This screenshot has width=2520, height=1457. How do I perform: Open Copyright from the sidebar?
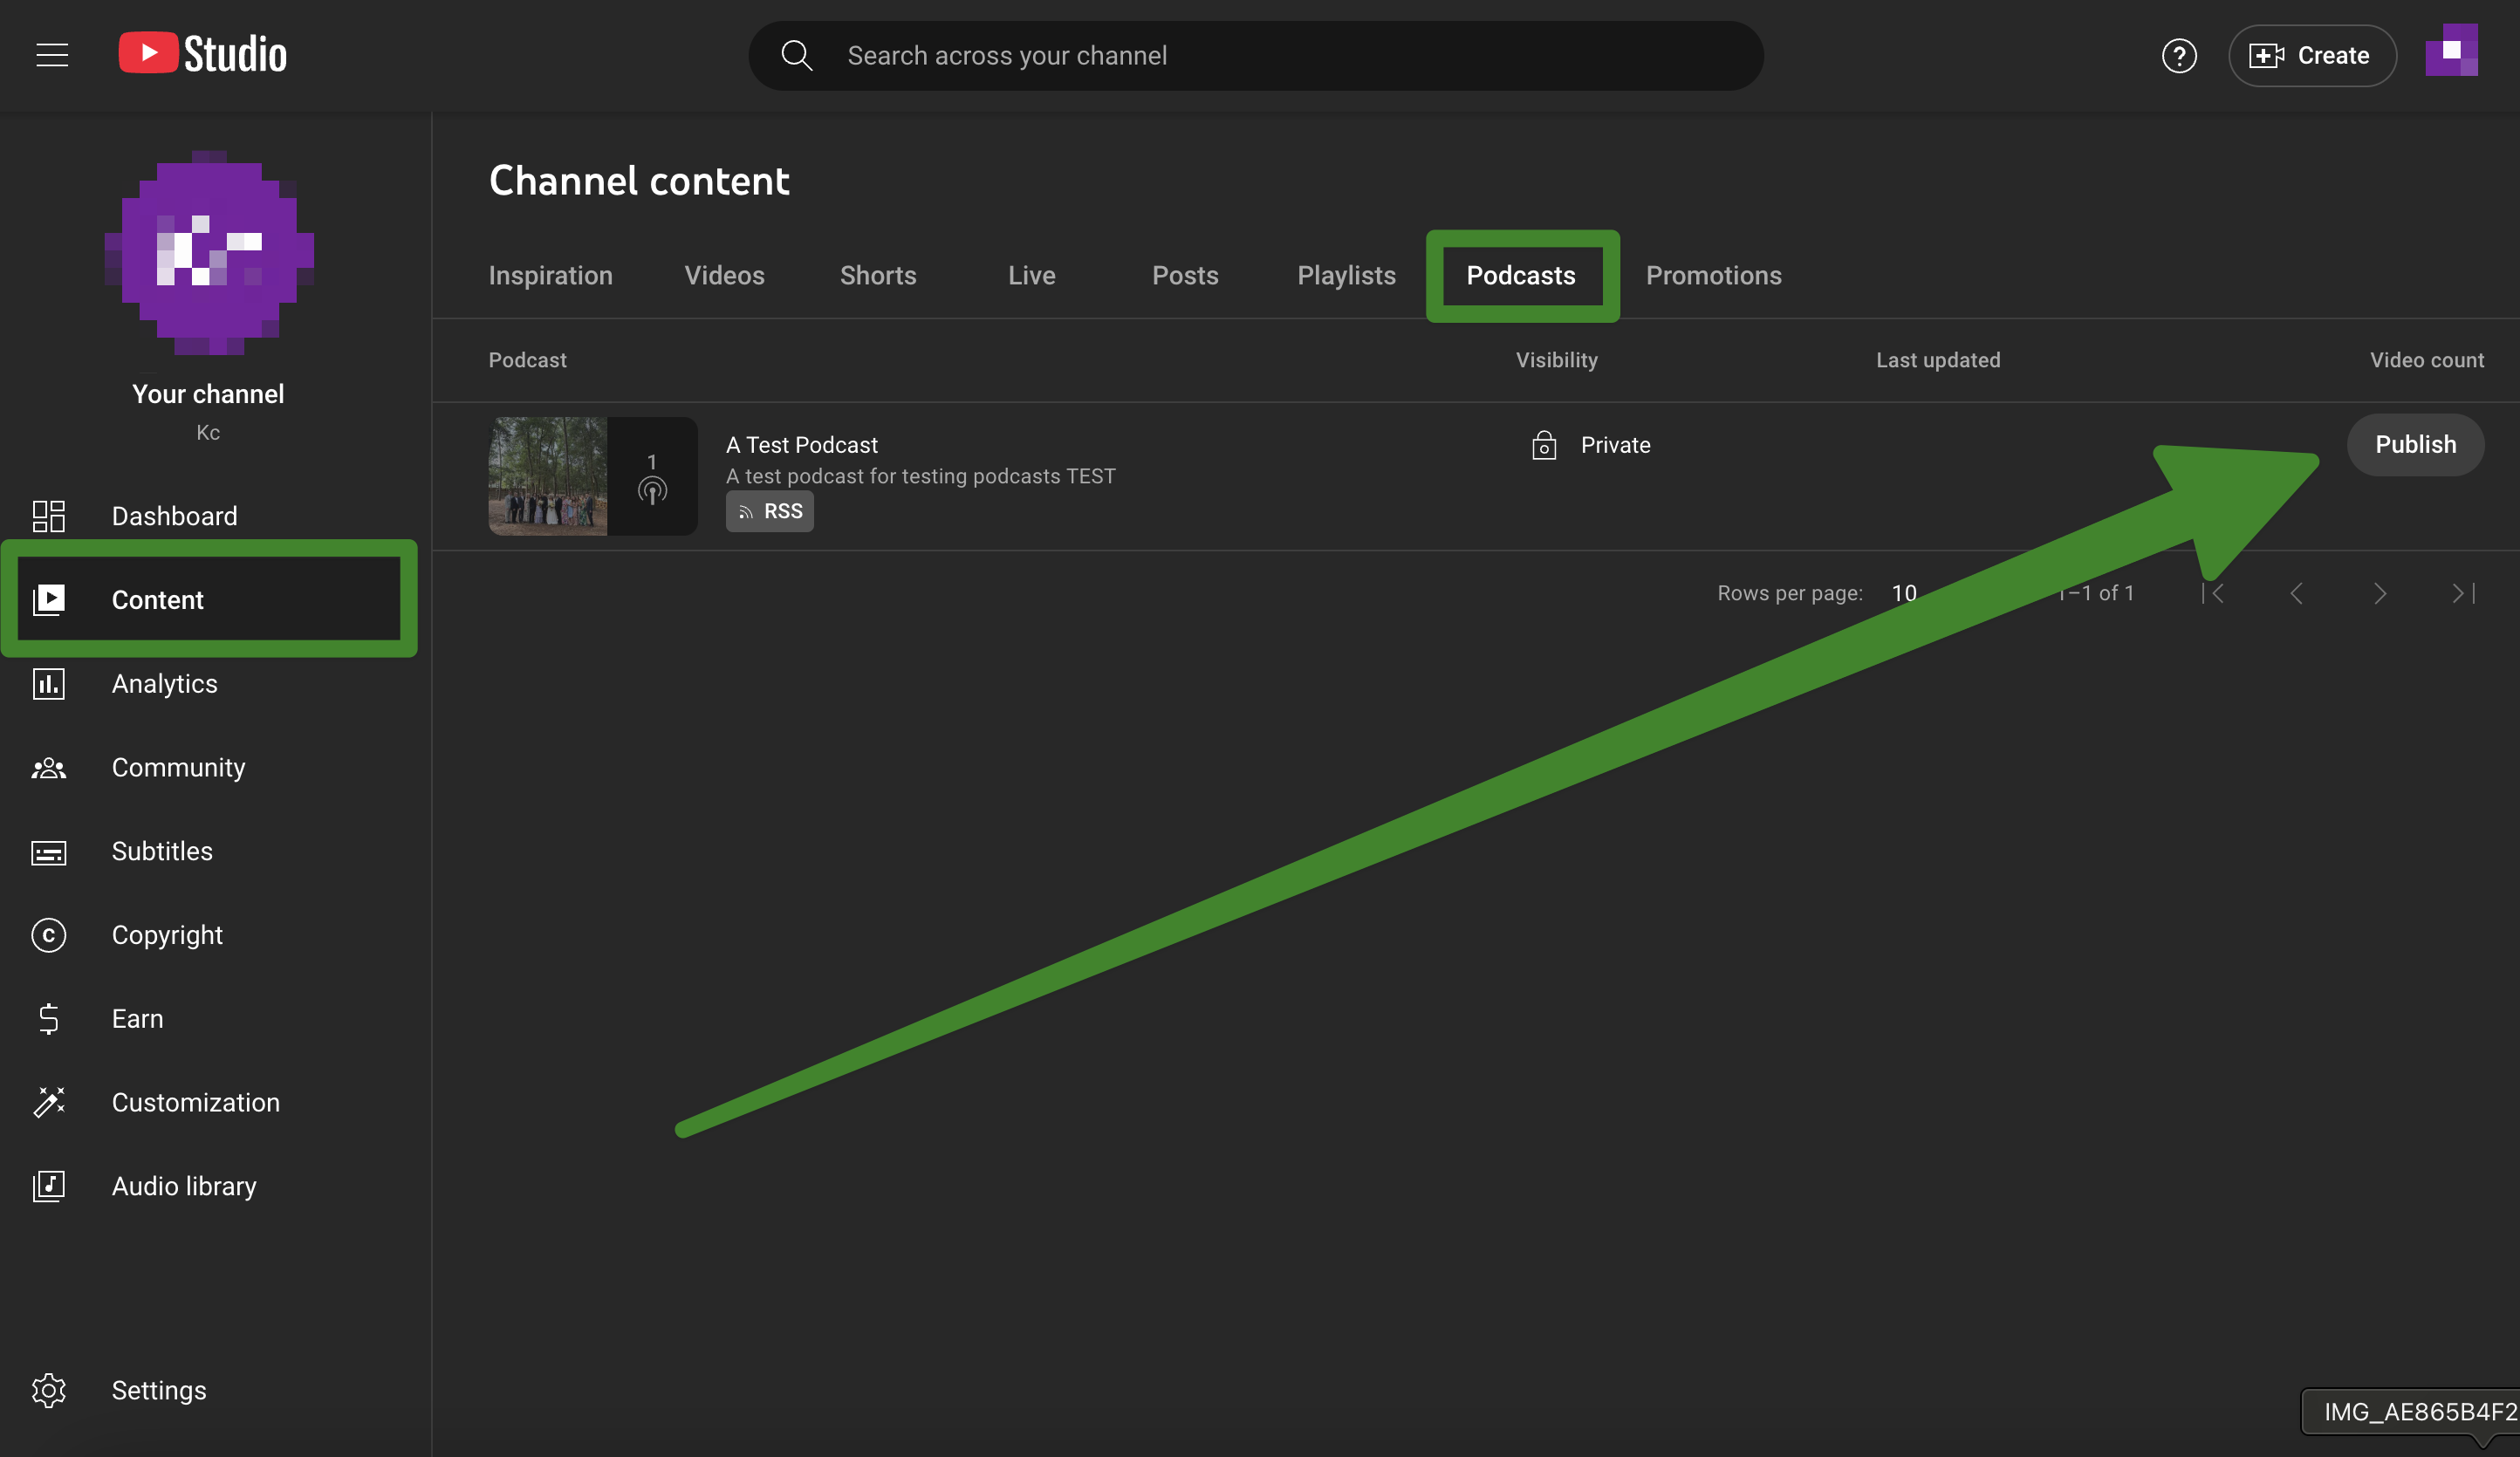[x=167, y=935]
